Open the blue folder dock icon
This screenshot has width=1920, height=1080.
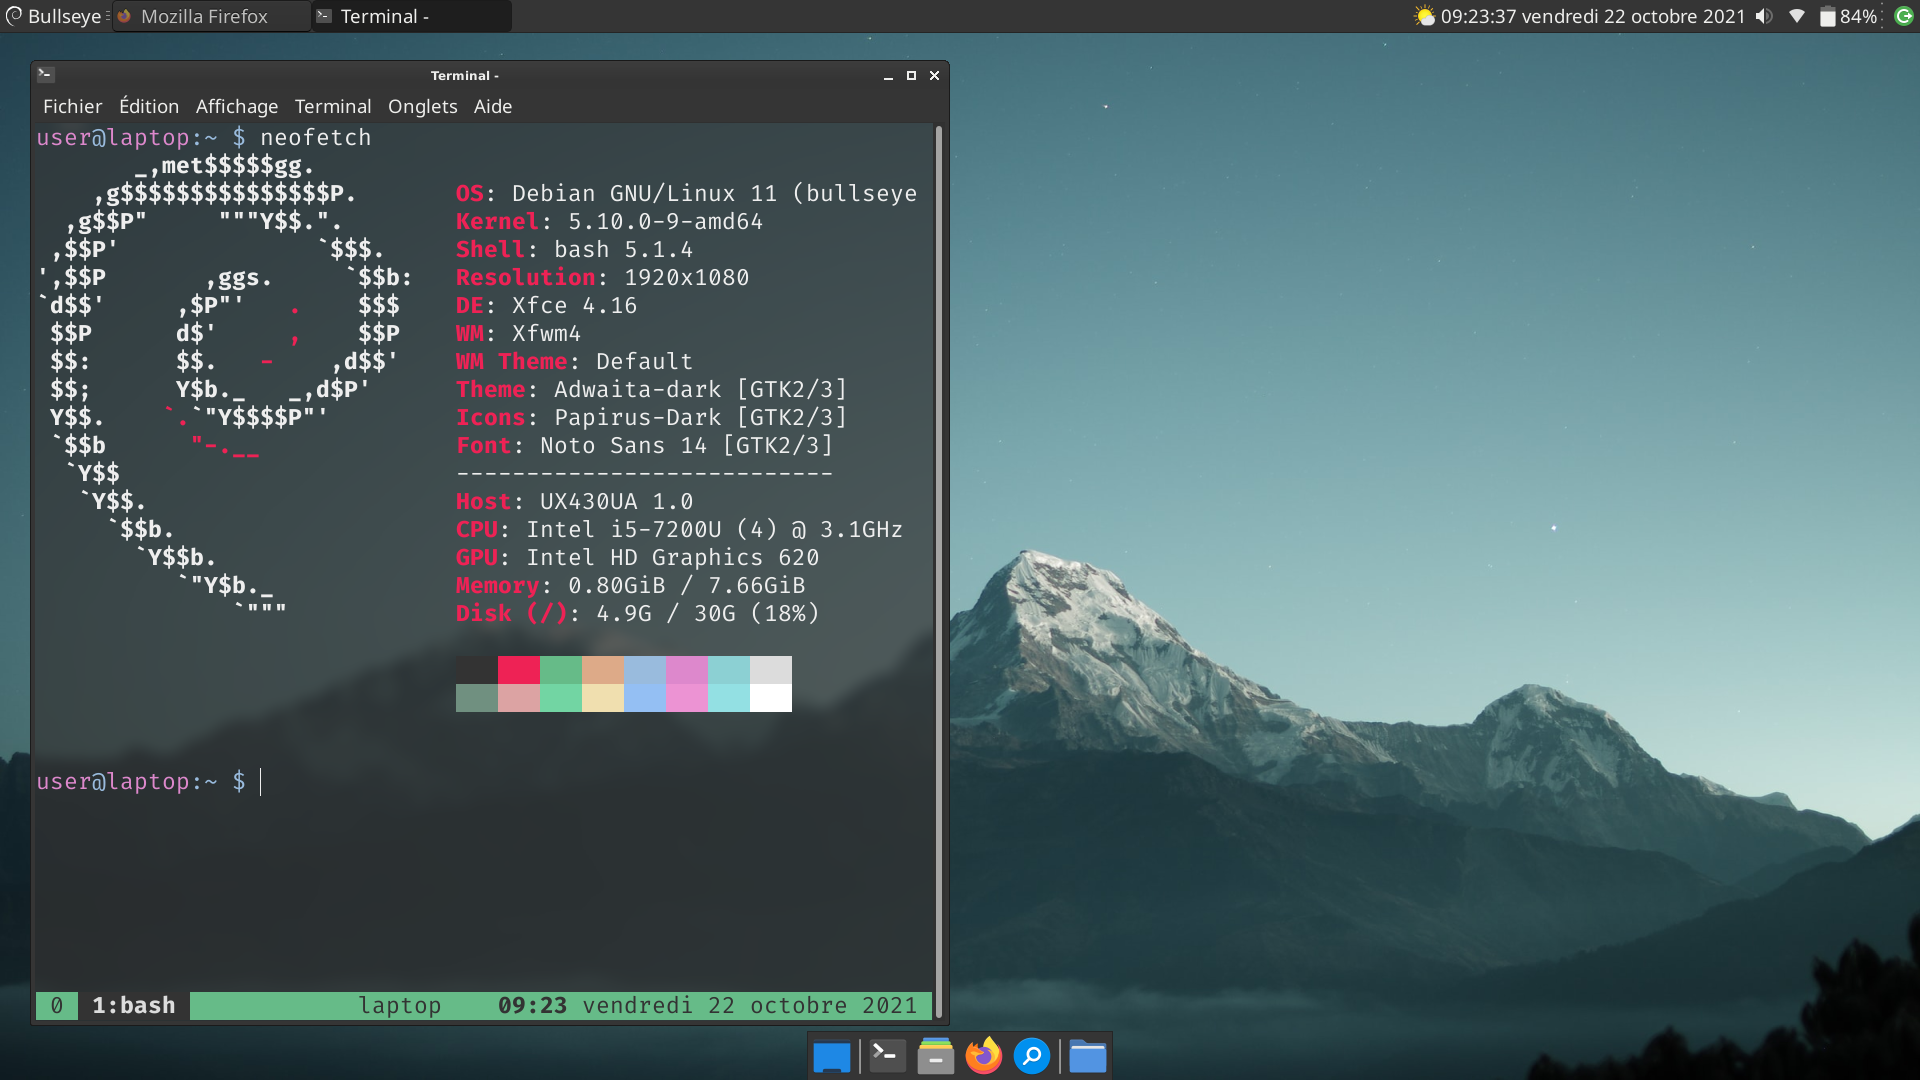click(1087, 1056)
